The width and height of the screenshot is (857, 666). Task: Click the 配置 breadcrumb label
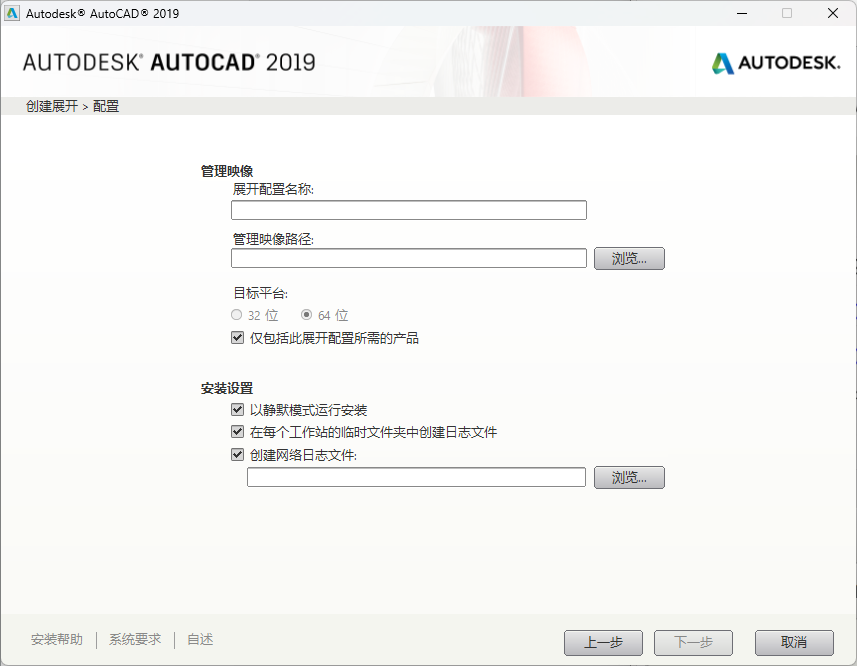pos(106,106)
